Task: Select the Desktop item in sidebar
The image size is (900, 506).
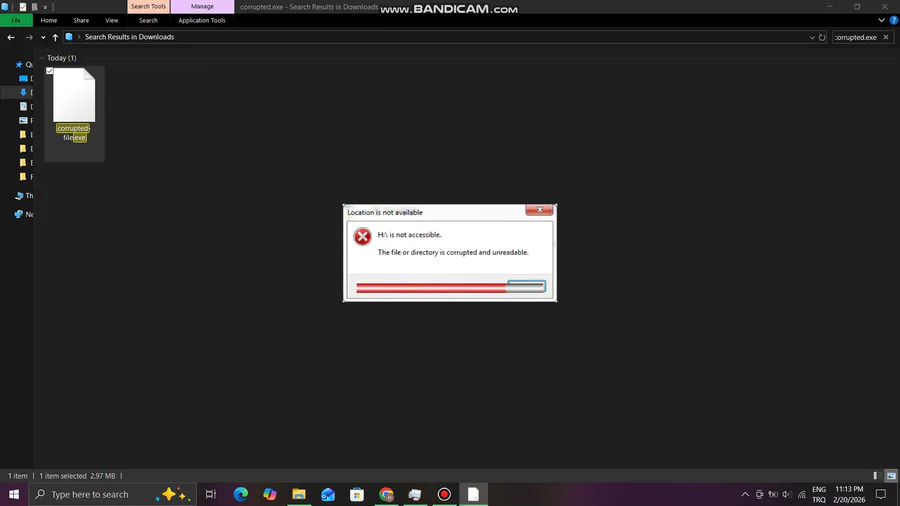Action: click(x=25, y=79)
